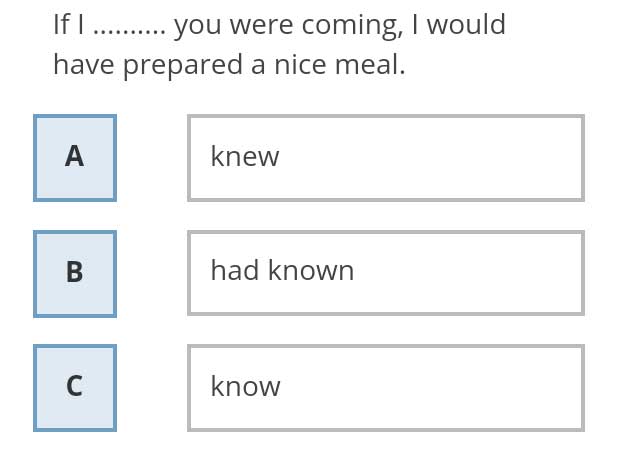Tap the blue square labeled C
The image size is (621, 454).
75,388
